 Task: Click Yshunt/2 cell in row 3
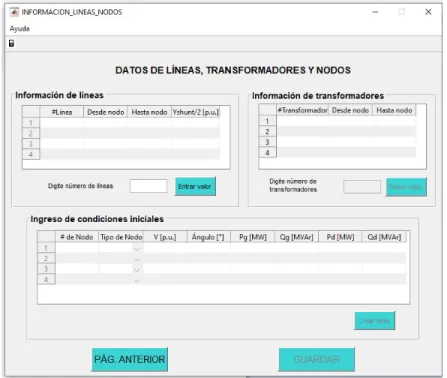coord(196,144)
